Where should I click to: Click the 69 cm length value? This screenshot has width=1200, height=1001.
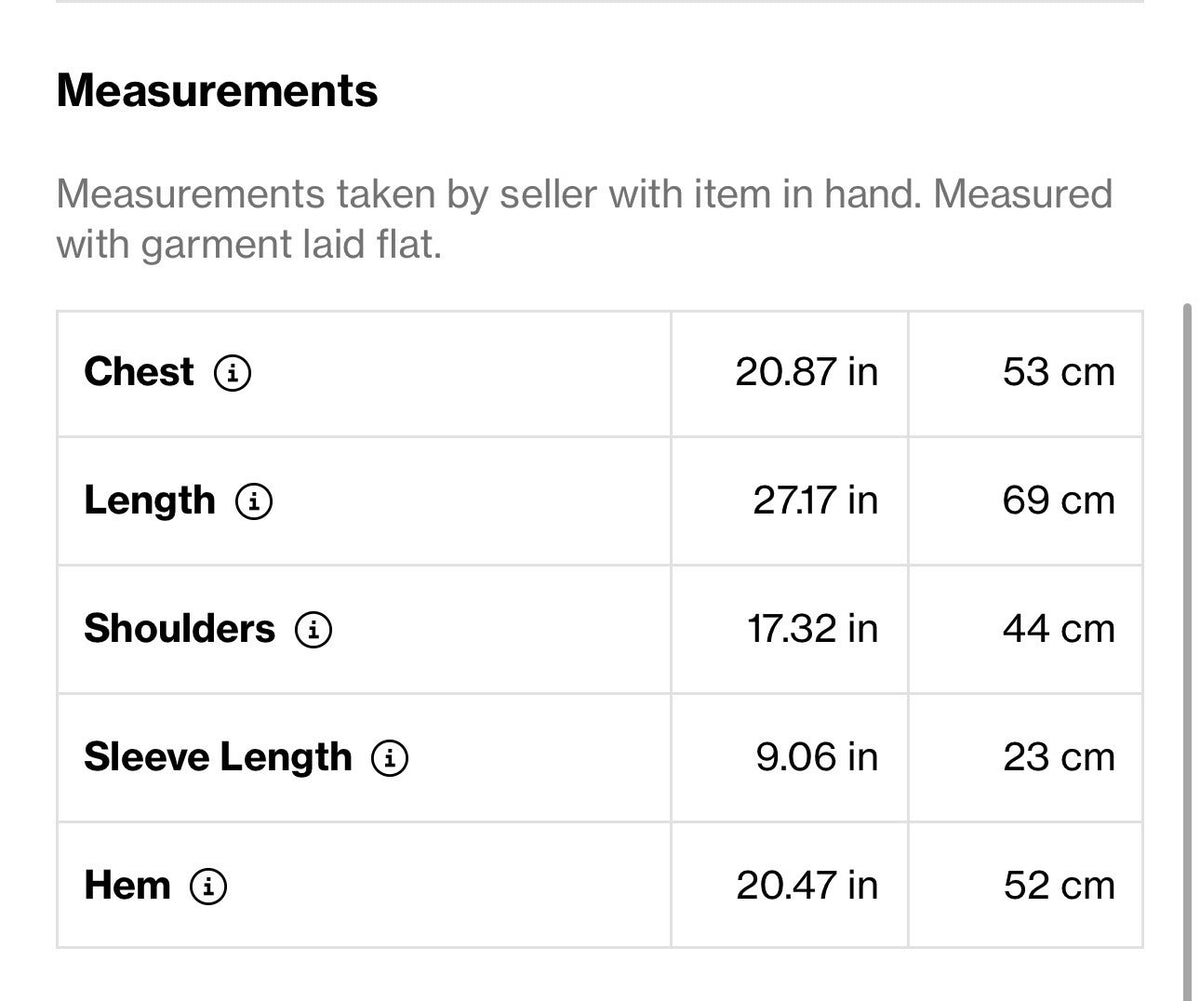1058,501
